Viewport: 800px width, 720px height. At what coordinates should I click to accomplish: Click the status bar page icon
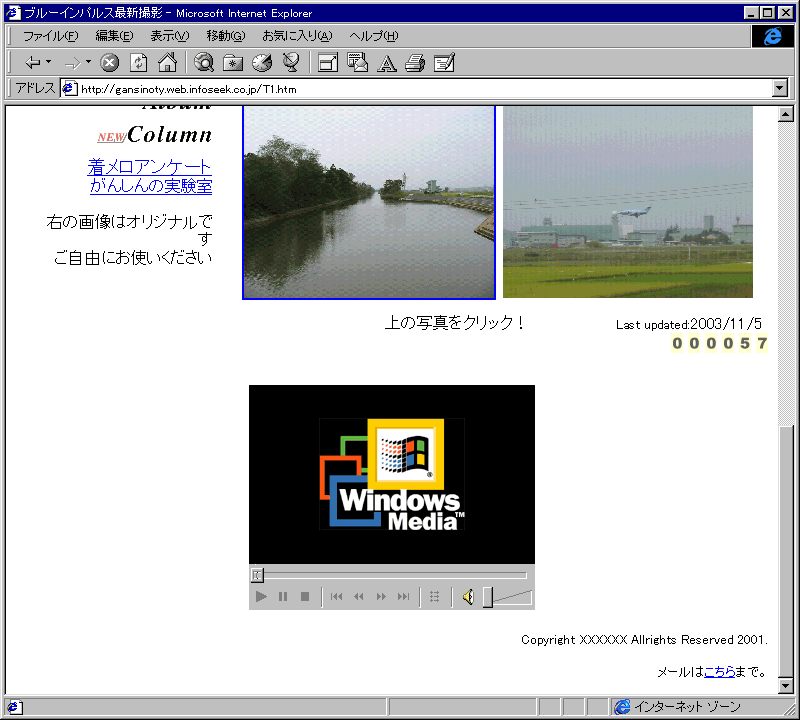[x=14, y=707]
